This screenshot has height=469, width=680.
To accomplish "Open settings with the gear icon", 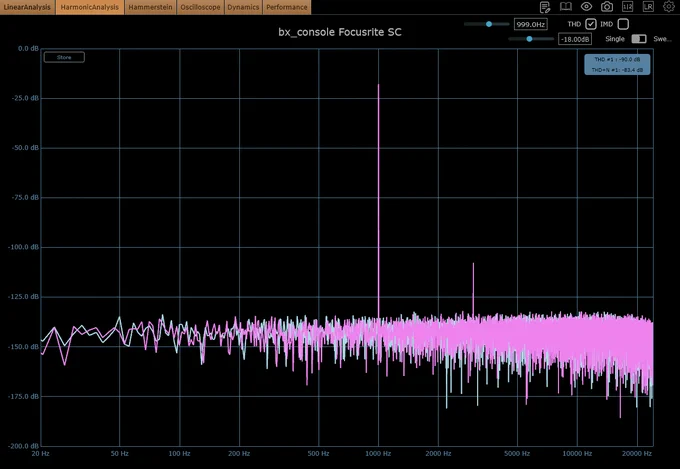I will tap(669, 7).
